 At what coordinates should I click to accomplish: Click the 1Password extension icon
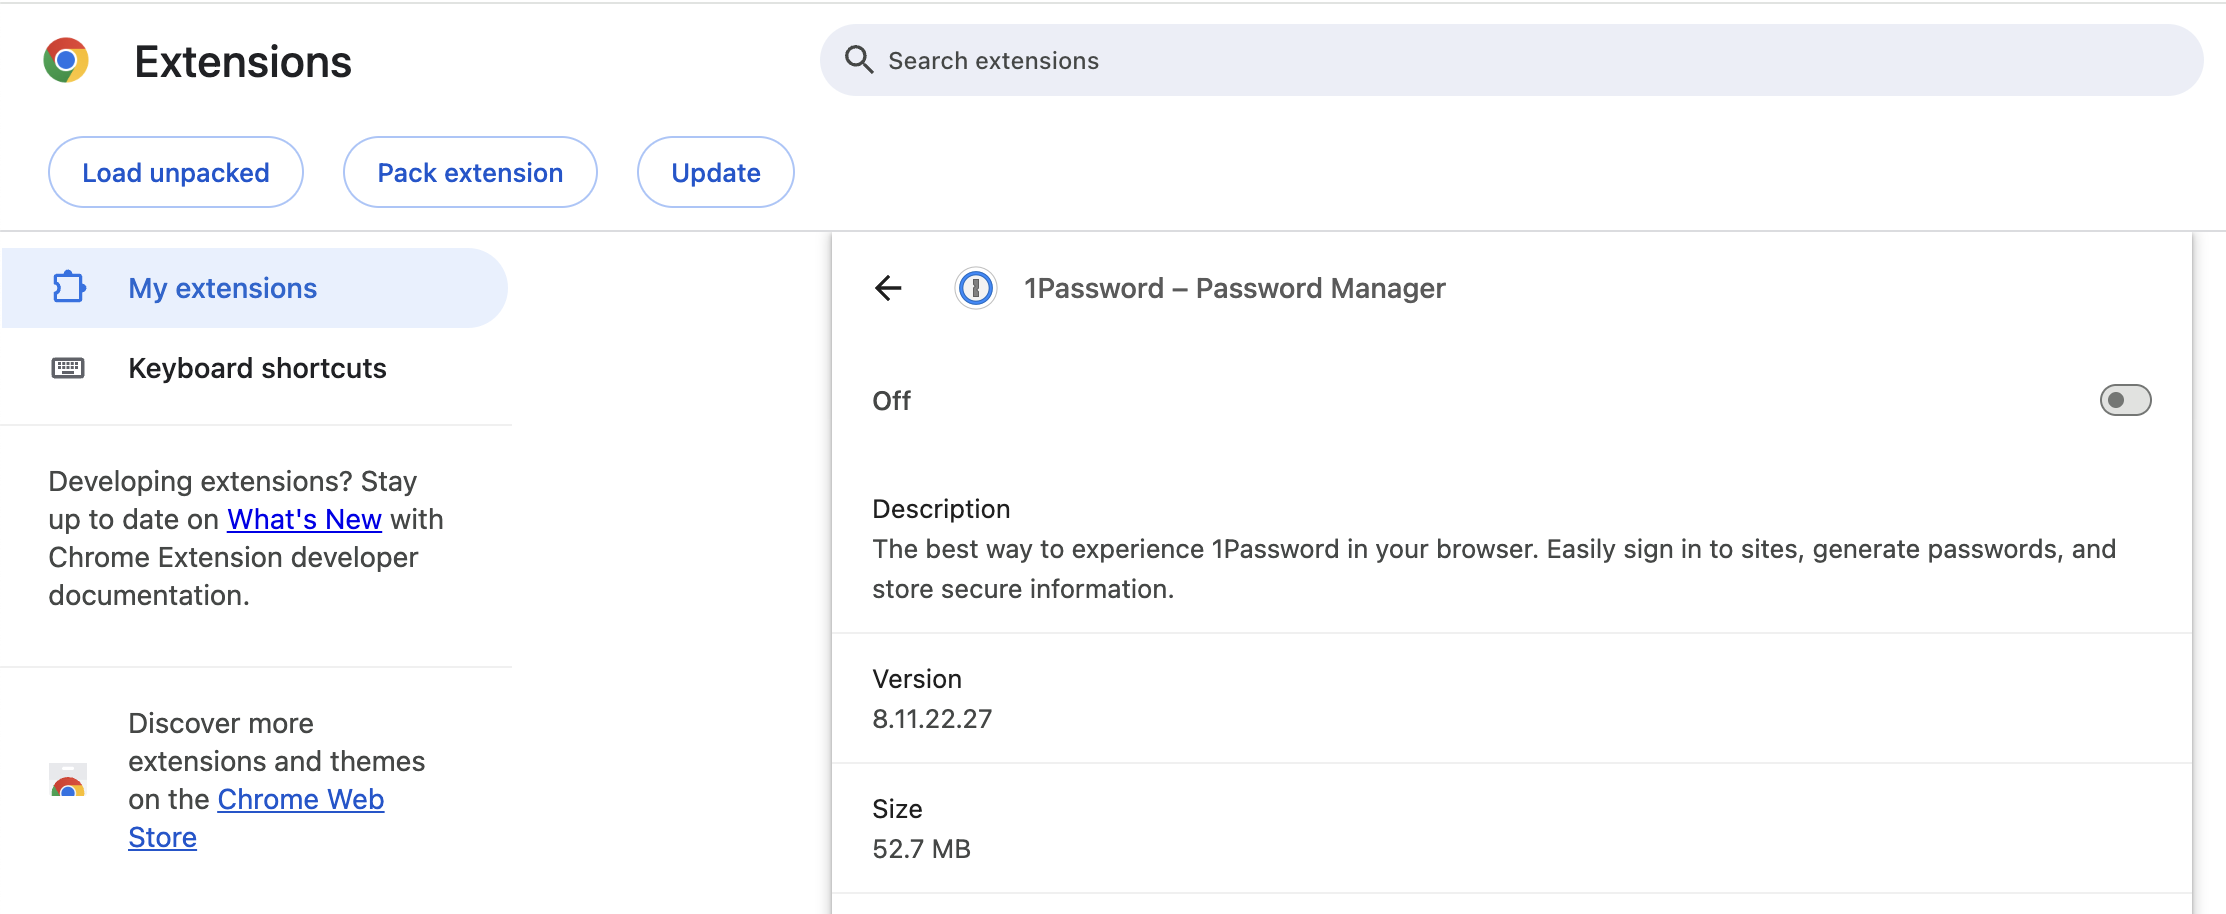[975, 288]
